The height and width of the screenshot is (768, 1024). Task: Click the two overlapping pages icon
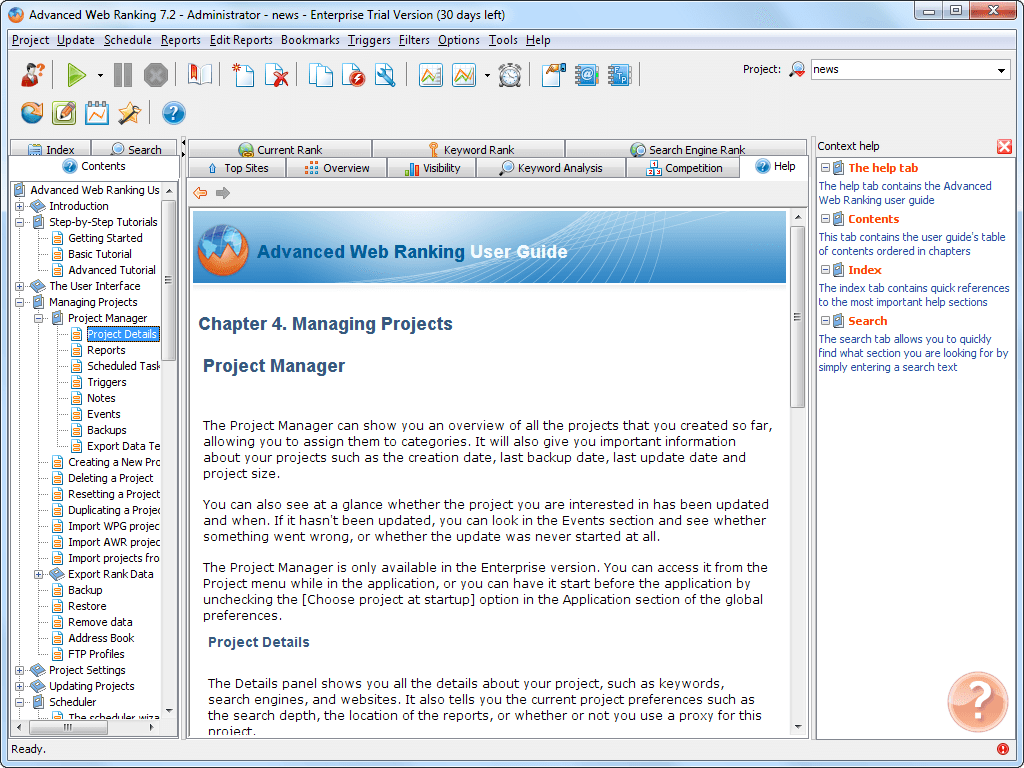pos(321,75)
